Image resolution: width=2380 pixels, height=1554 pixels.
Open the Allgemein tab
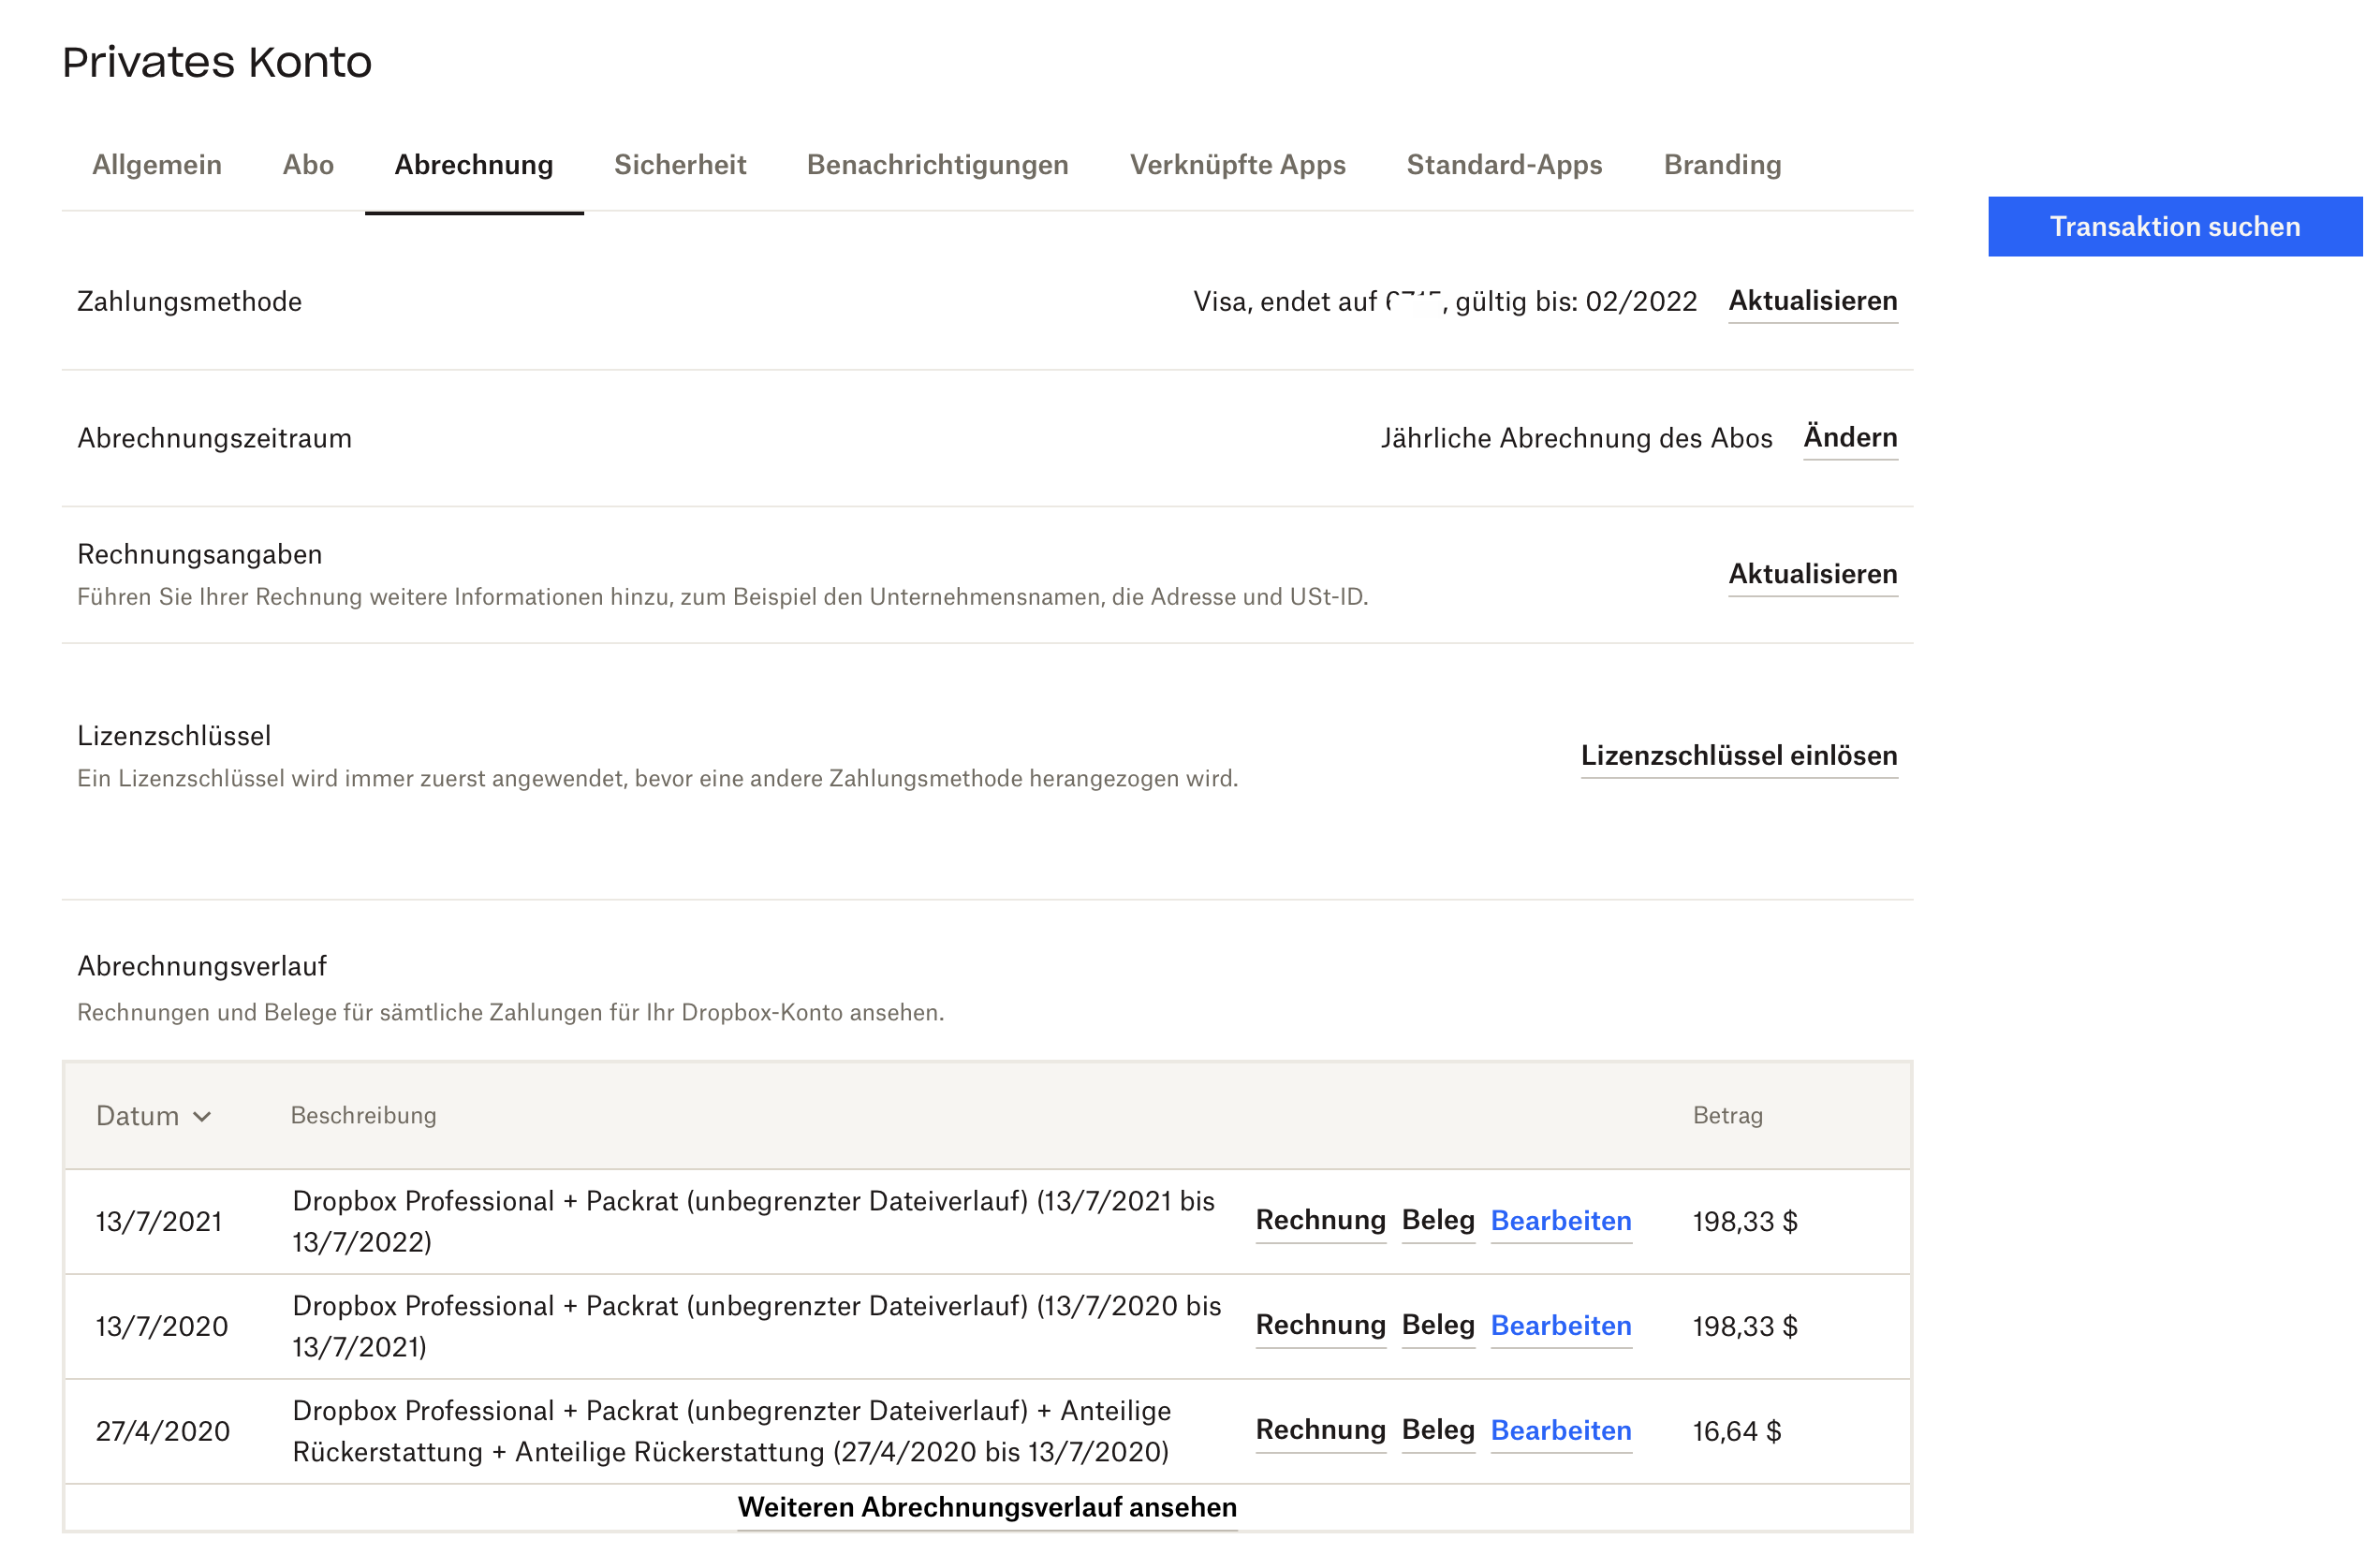pyautogui.click(x=157, y=165)
